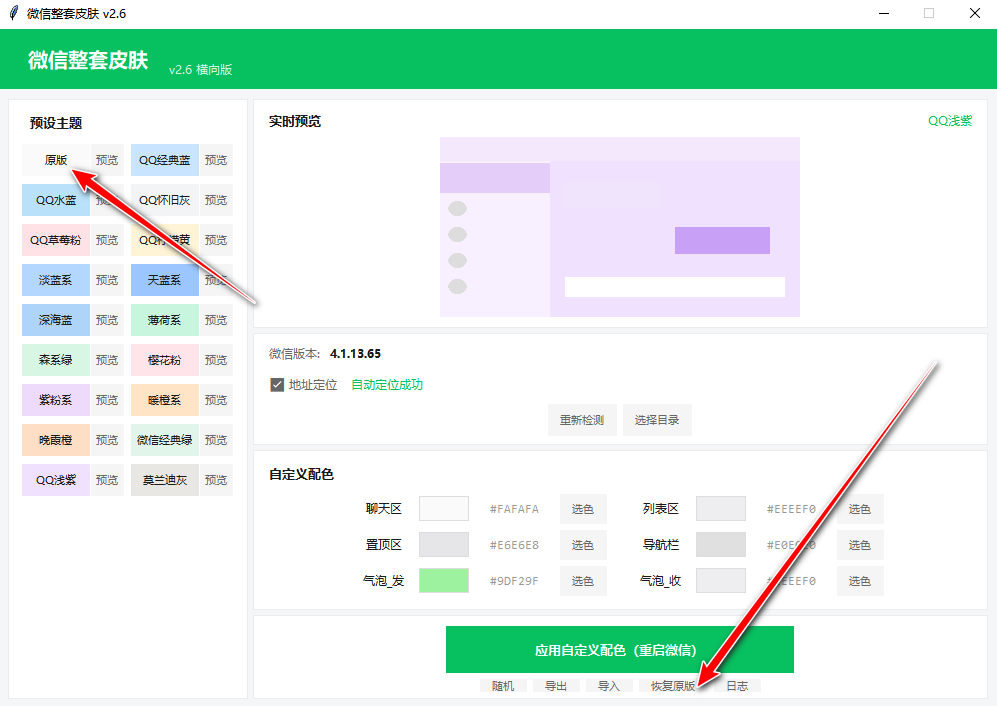Click the #FAFAFA hex value text
Viewport: 997px width, 706px height.
[x=514, y=509]
